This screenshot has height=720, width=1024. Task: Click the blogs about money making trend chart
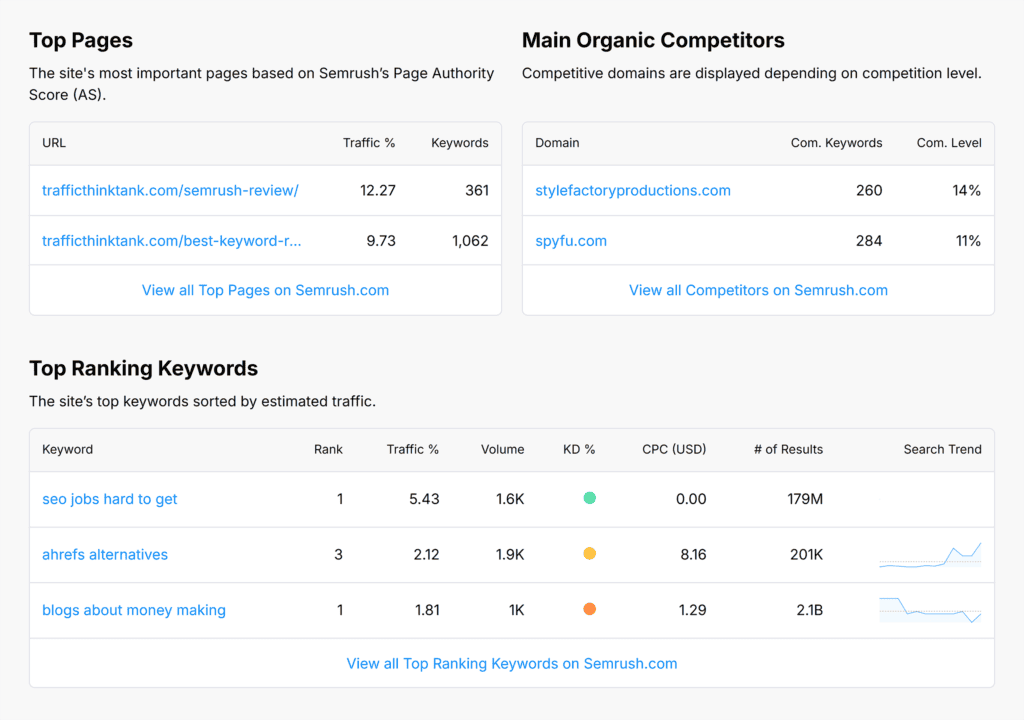930,610
